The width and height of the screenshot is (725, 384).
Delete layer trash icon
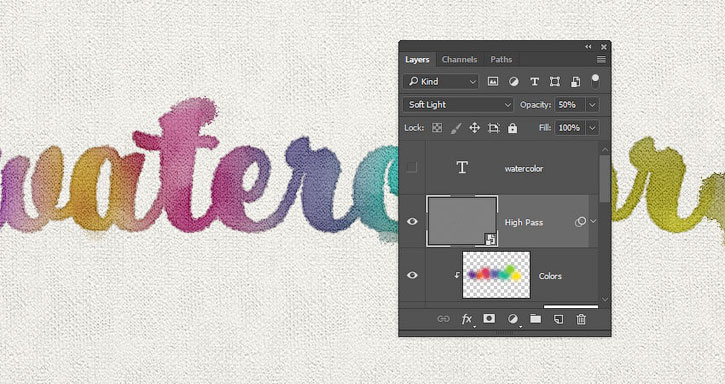coord(581,319)
